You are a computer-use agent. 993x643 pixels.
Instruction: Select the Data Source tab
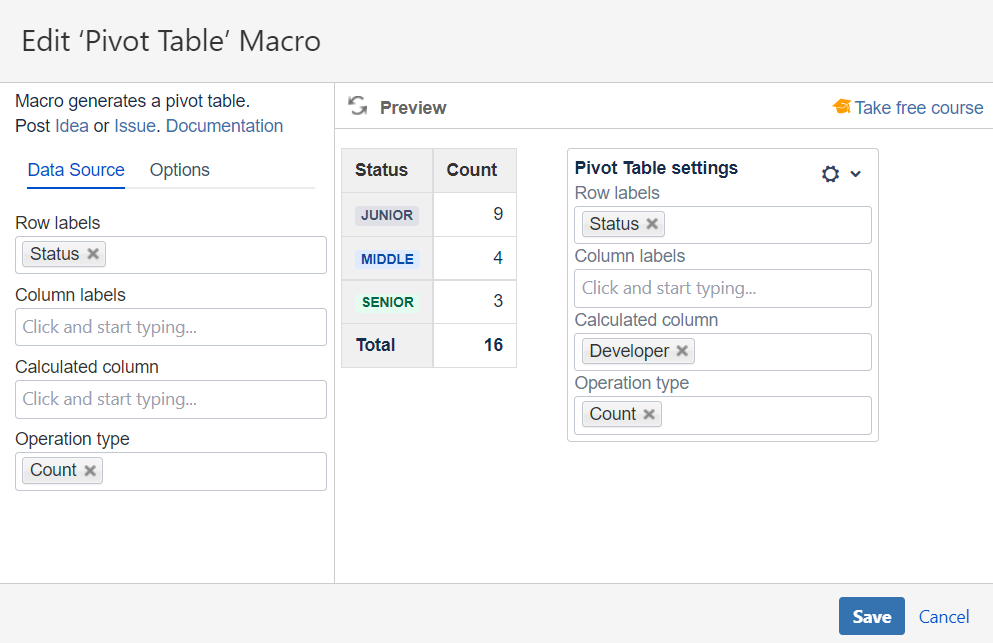(76, 170)
